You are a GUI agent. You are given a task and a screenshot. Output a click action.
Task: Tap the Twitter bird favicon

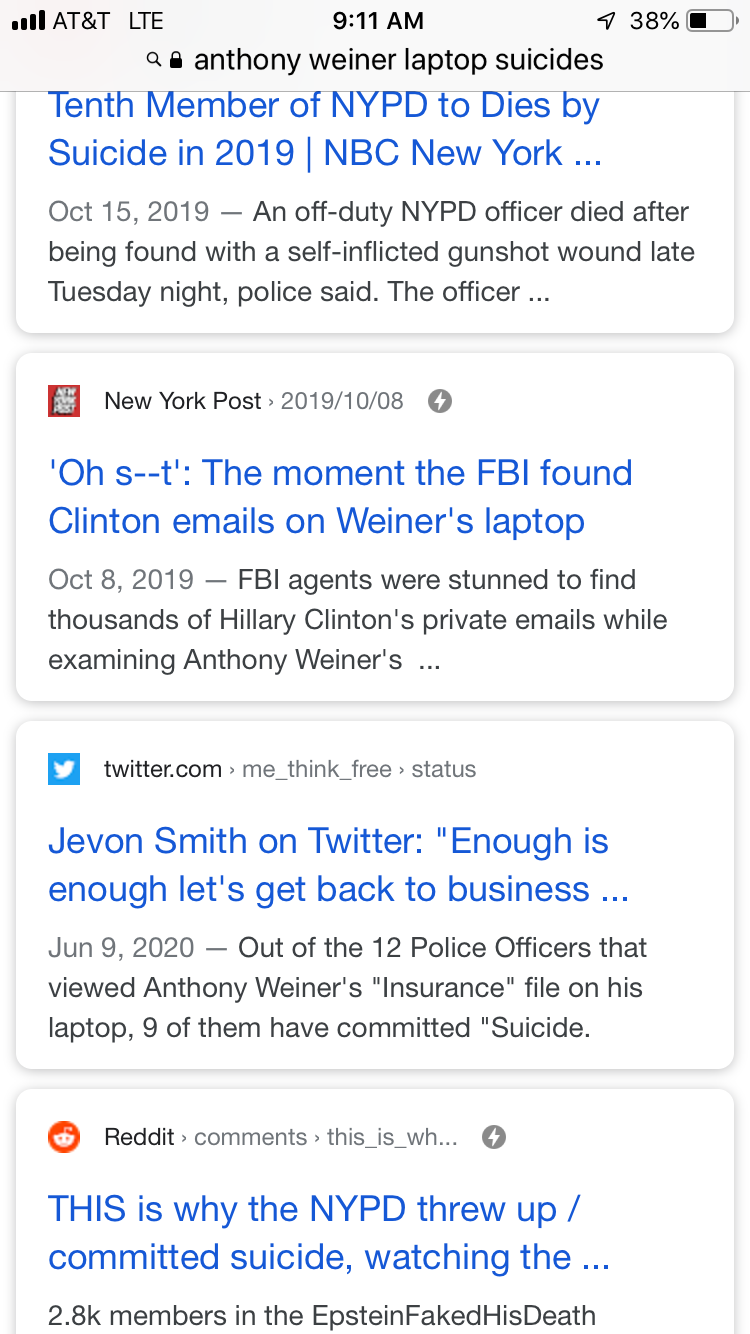tap(64, 769)
